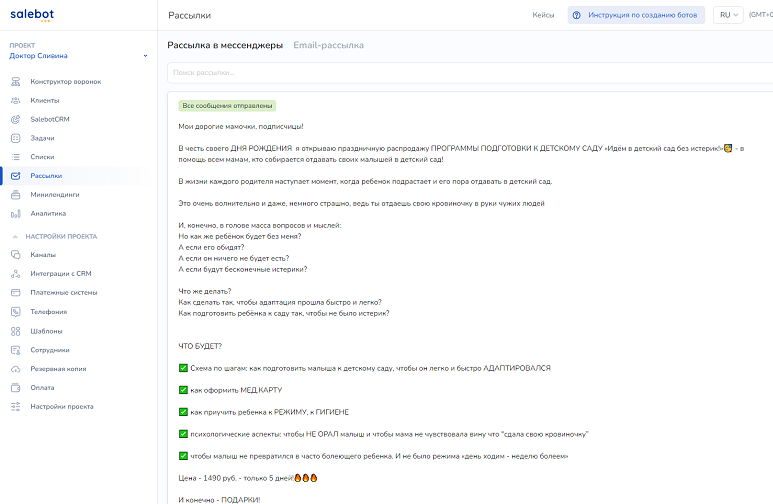Collapse the НАСТРОЙКИ ПРОЕКТА section

click(x=16, y=236)
